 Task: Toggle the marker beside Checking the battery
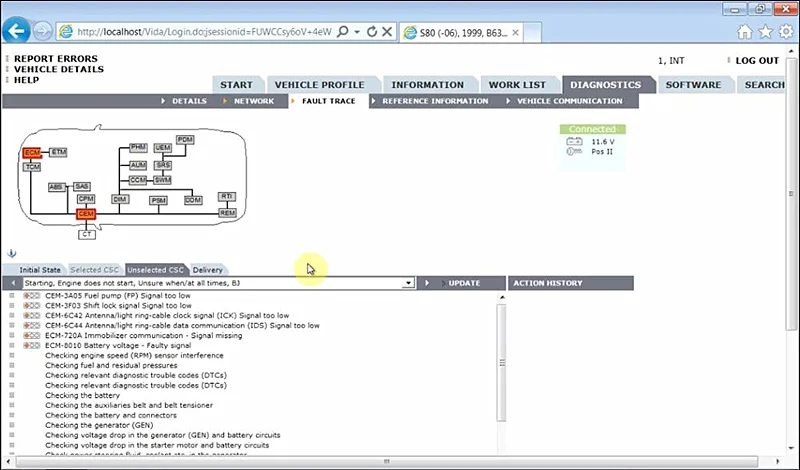(12, 395)
